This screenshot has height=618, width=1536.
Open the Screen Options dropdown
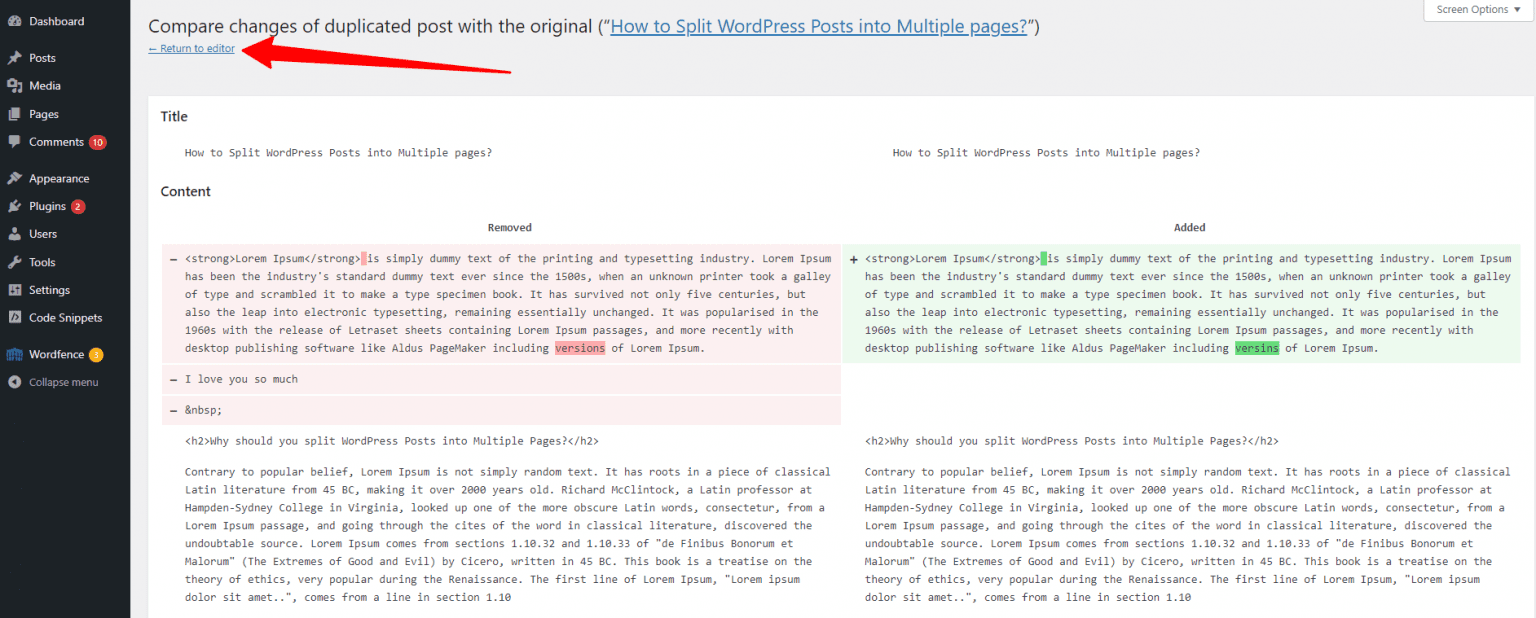pos(1477,9)
